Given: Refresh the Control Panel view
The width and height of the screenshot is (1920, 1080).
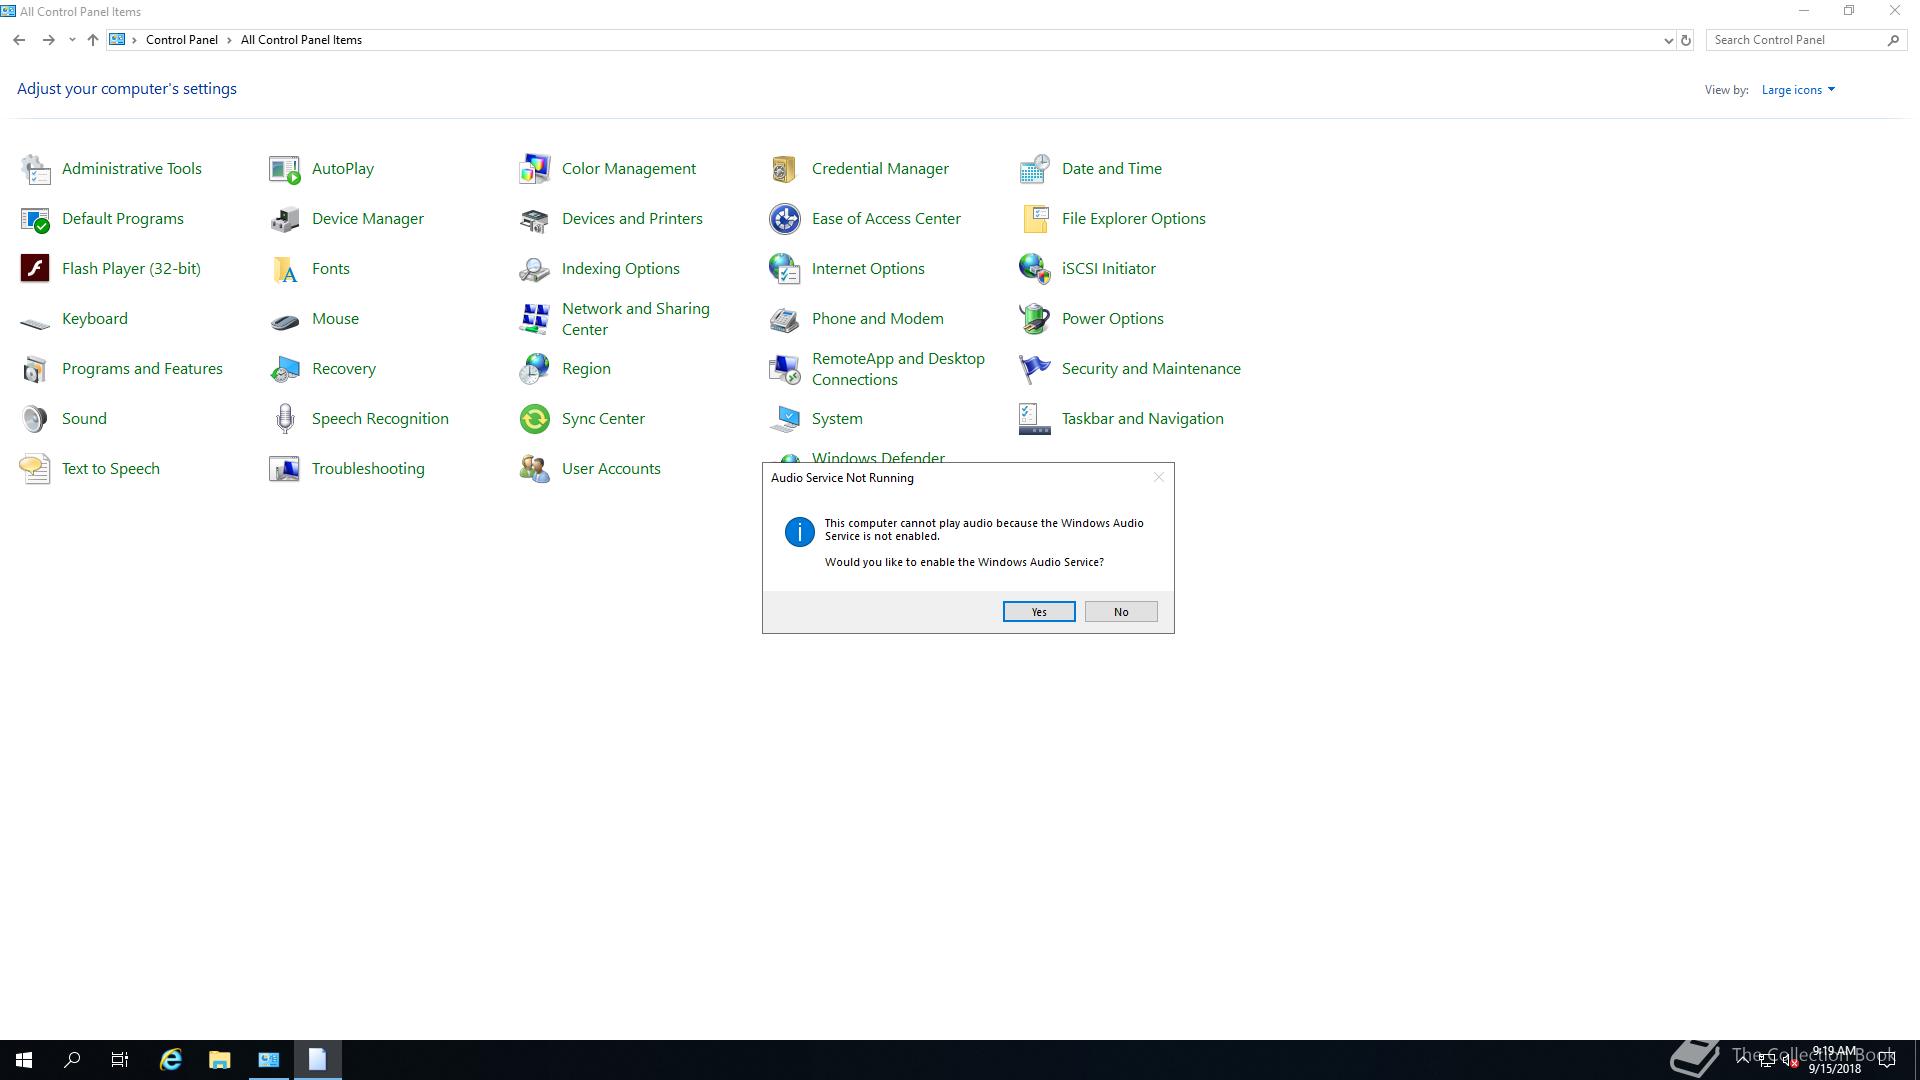Looking at the screenshot, I should click(1685, 41).
